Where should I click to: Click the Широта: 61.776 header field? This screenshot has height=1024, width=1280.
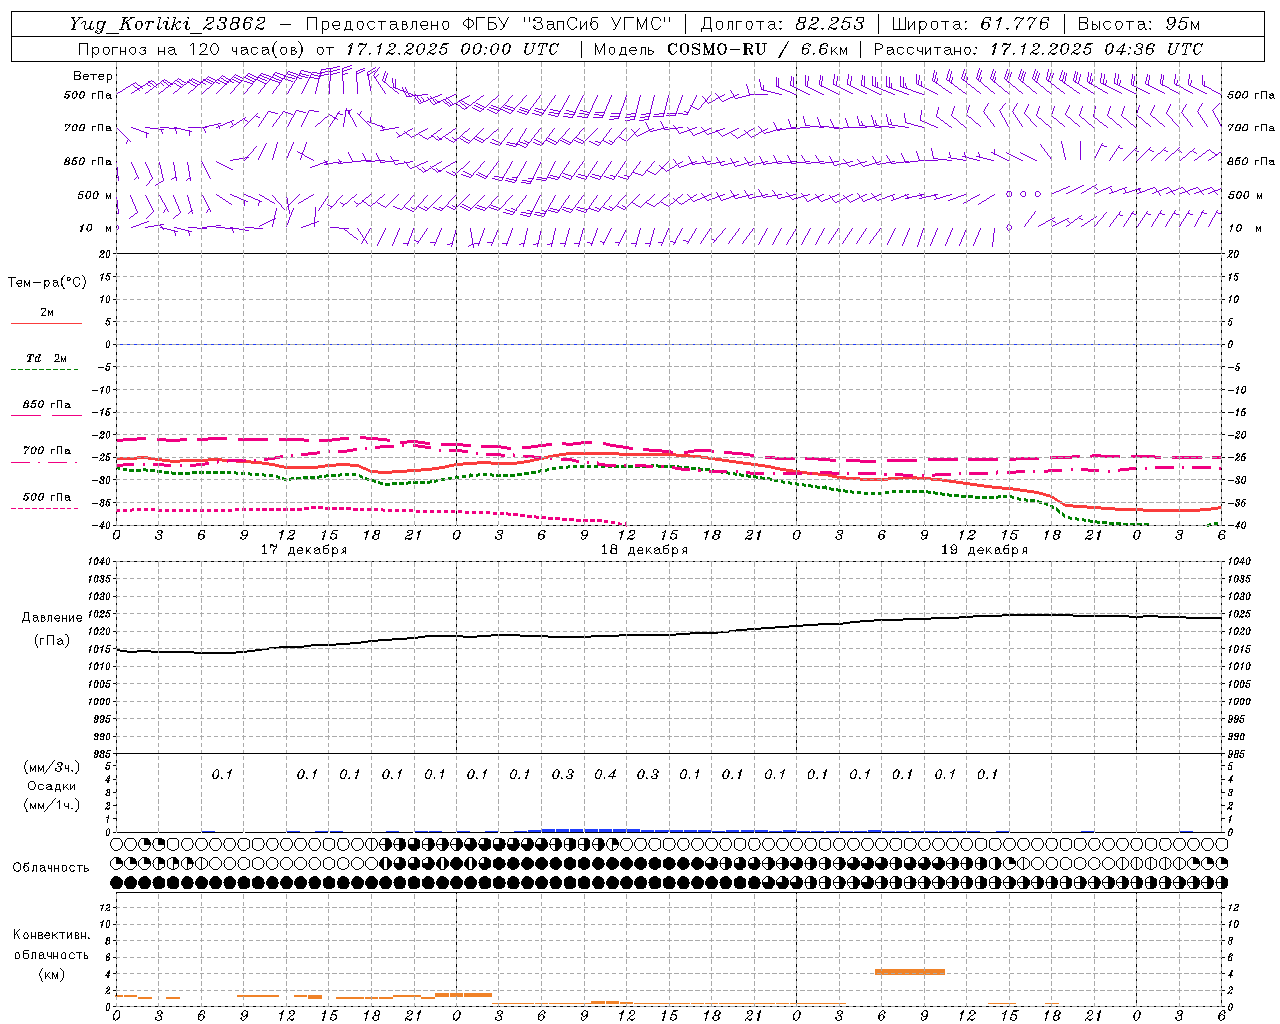970,24
